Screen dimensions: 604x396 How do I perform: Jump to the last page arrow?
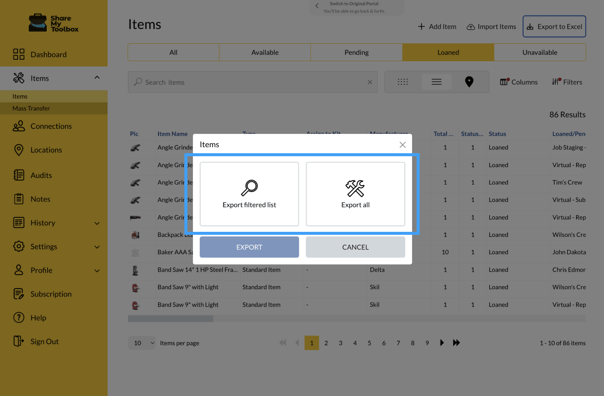(456, 343)
